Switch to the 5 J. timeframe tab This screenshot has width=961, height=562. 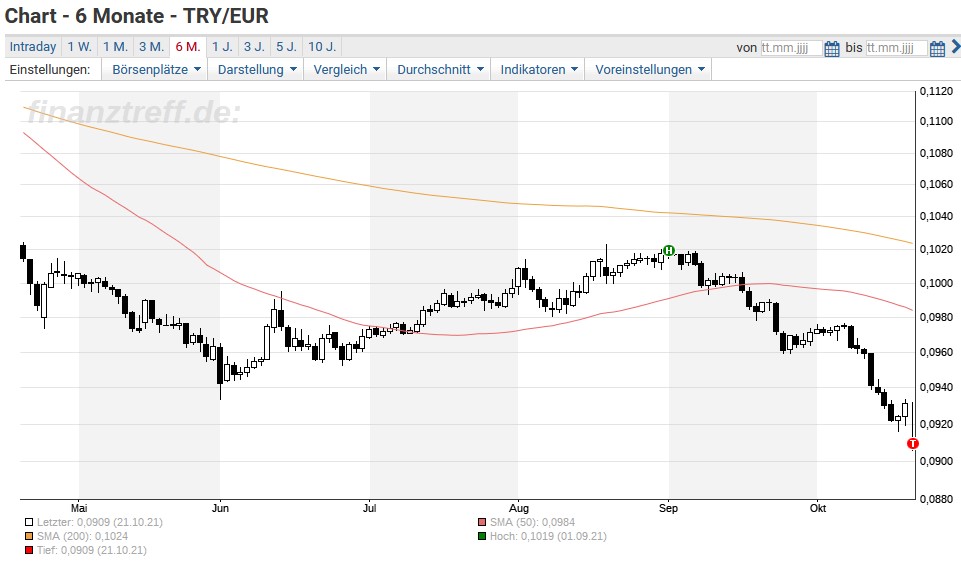tap(286, 47)
